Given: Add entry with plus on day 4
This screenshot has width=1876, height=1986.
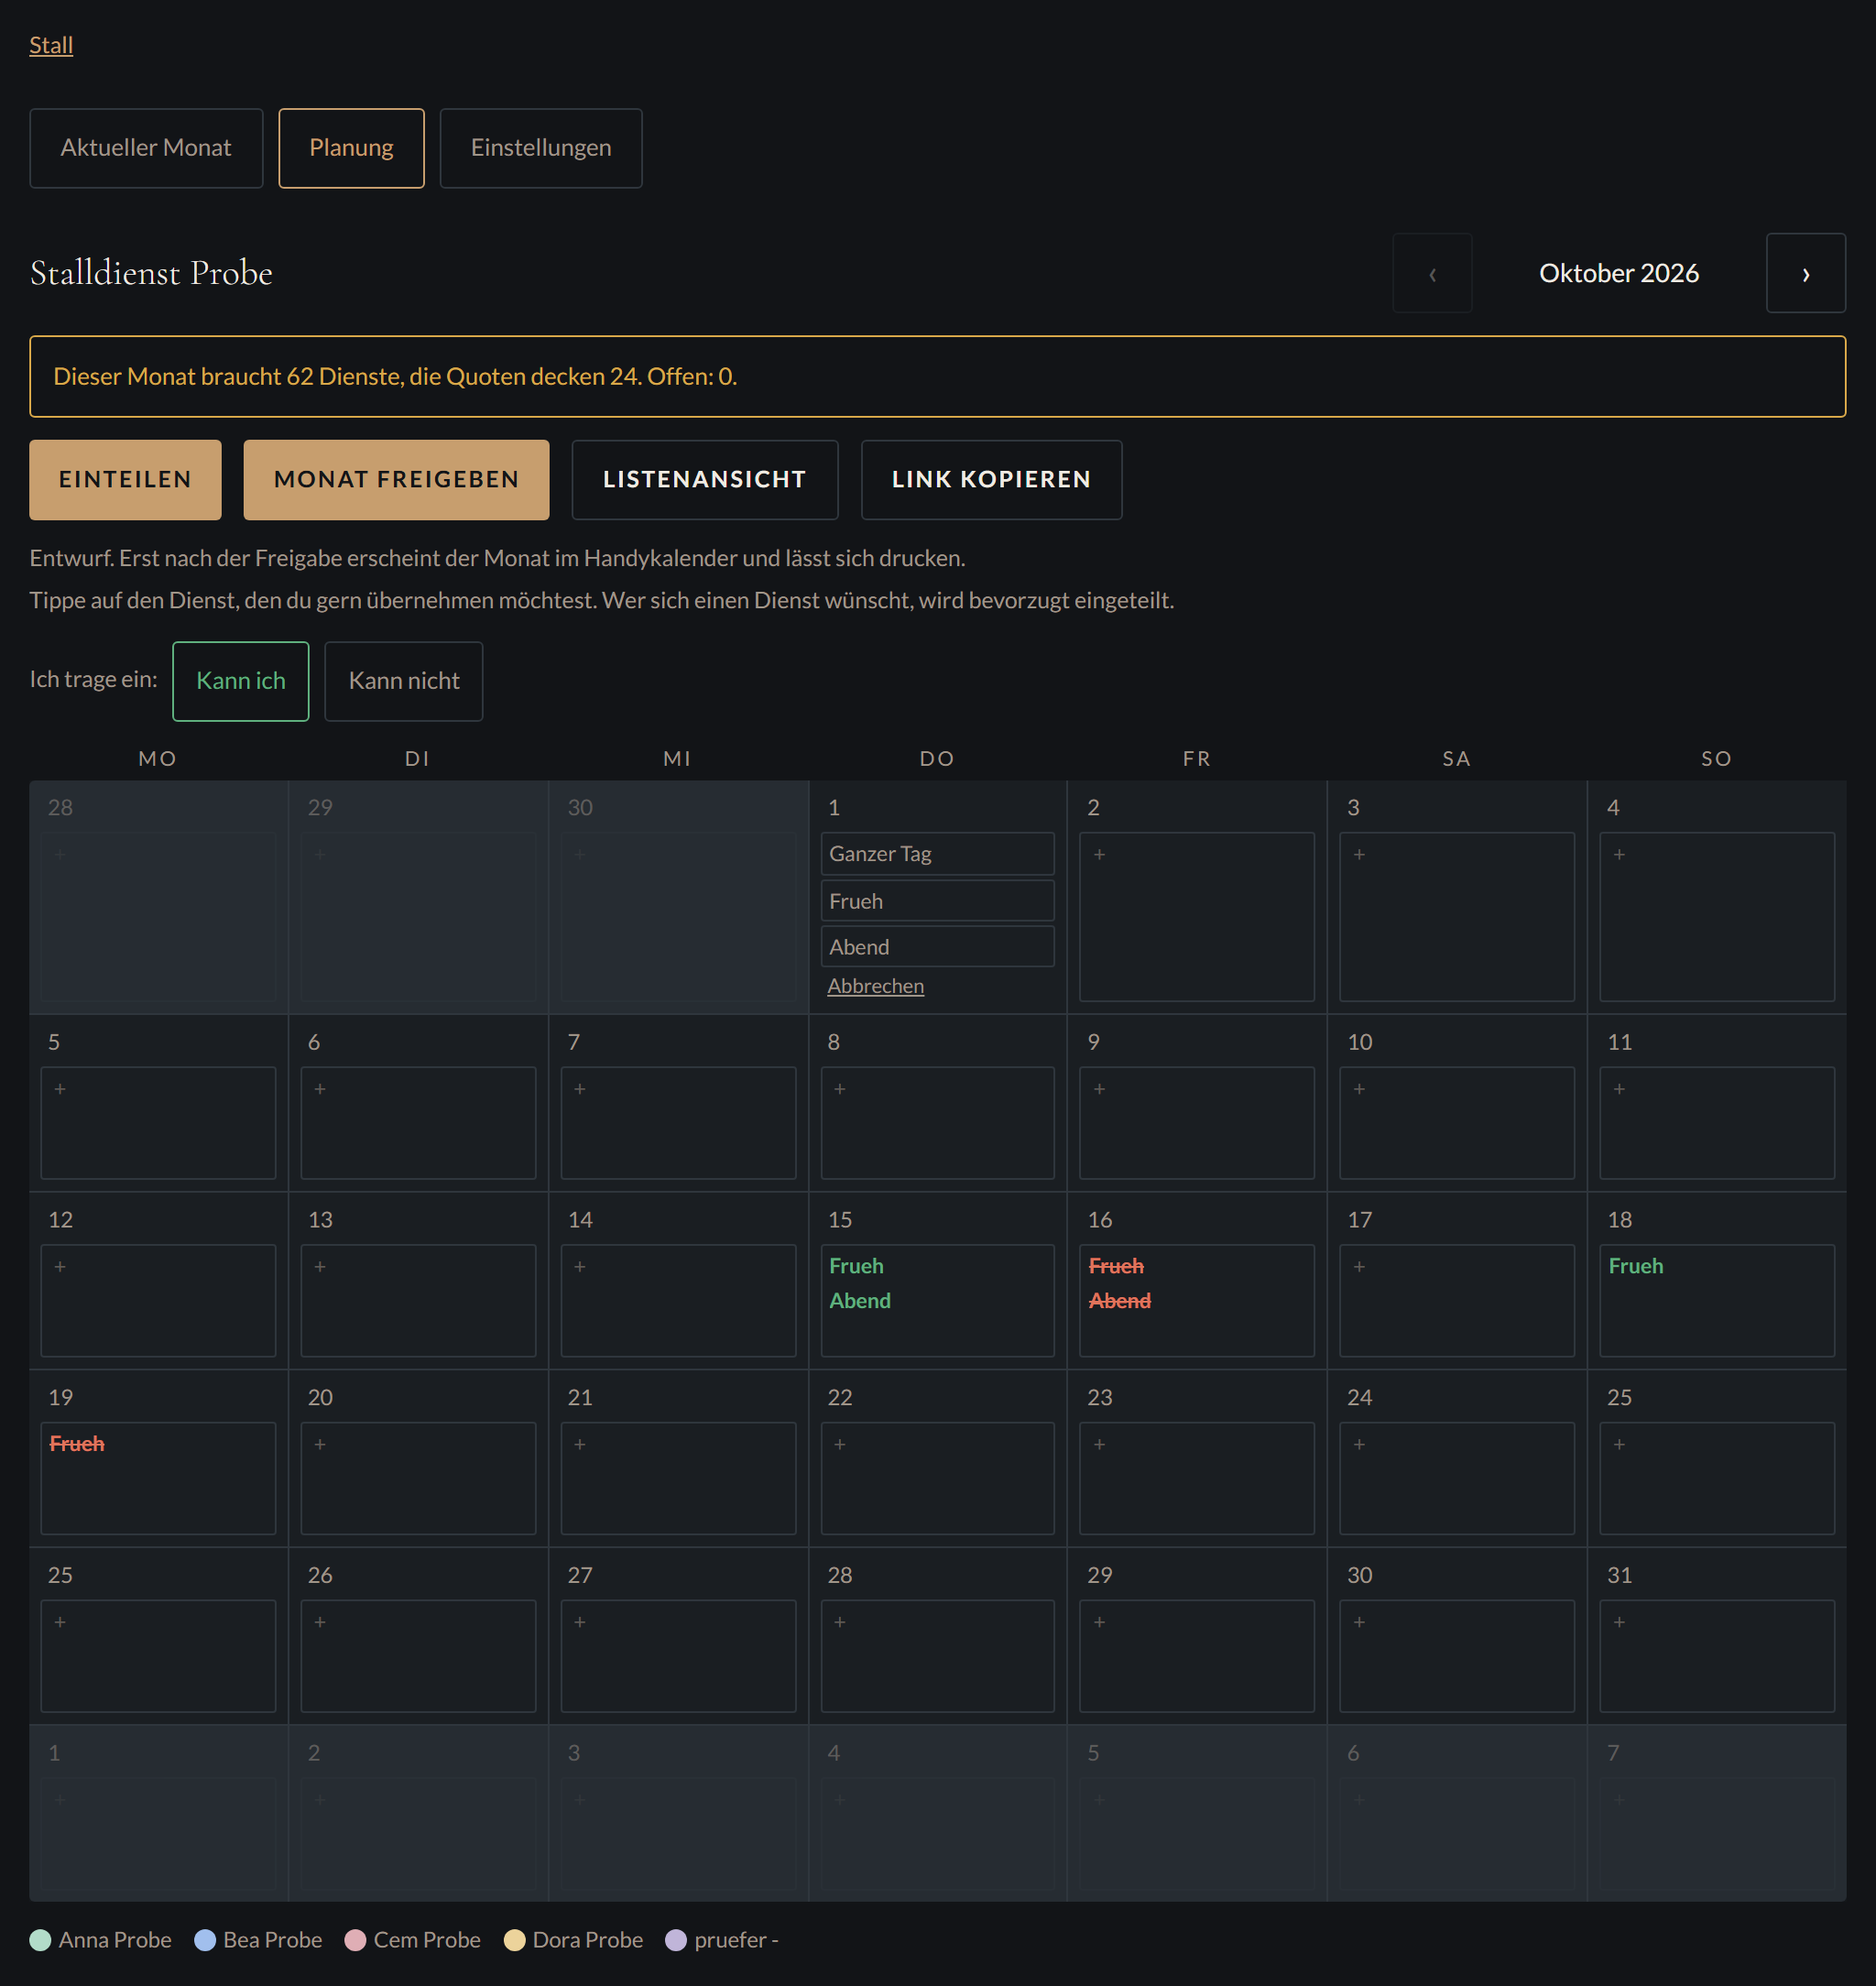Looking at the screenshot, I should coord(1717,917).
